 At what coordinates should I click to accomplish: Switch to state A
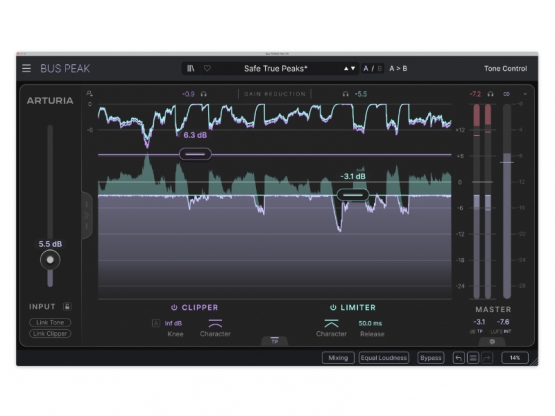click(x=366, y=69)
